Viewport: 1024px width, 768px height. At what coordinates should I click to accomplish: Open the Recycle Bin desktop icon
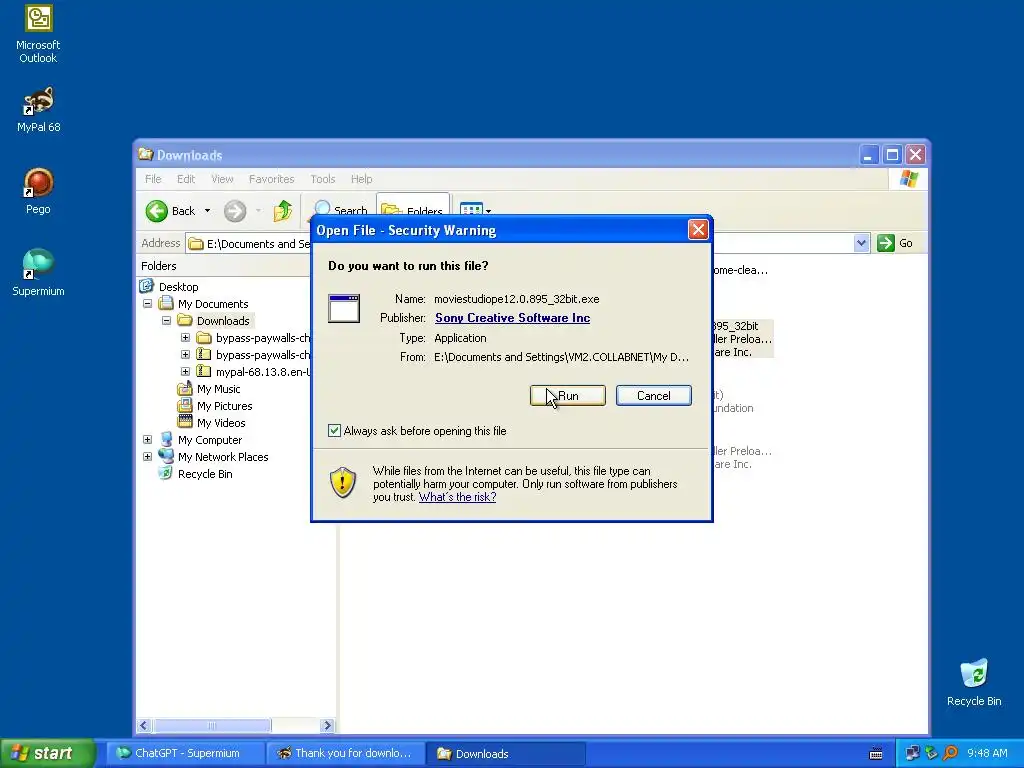click(974, 682)
